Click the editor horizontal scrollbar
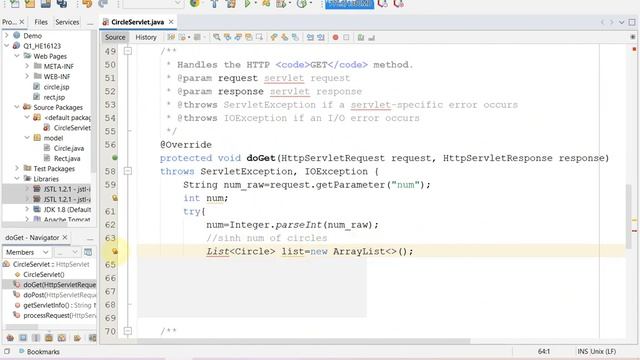 tap(304, 341)
